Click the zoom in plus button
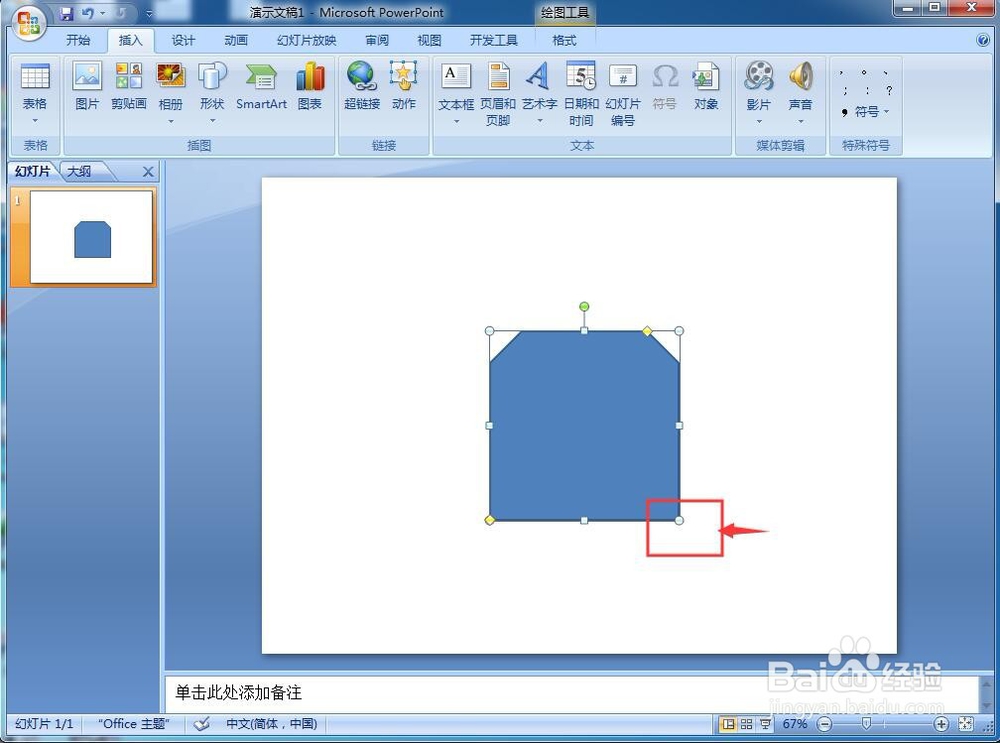This screenshot has width=1000, height=743. [x=941, y=724]
